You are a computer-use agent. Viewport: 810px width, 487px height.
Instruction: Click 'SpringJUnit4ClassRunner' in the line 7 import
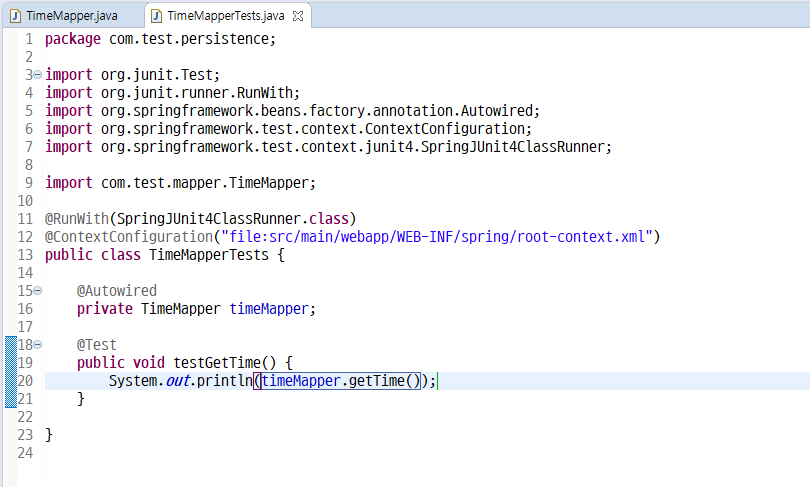[x=512, y=147]
